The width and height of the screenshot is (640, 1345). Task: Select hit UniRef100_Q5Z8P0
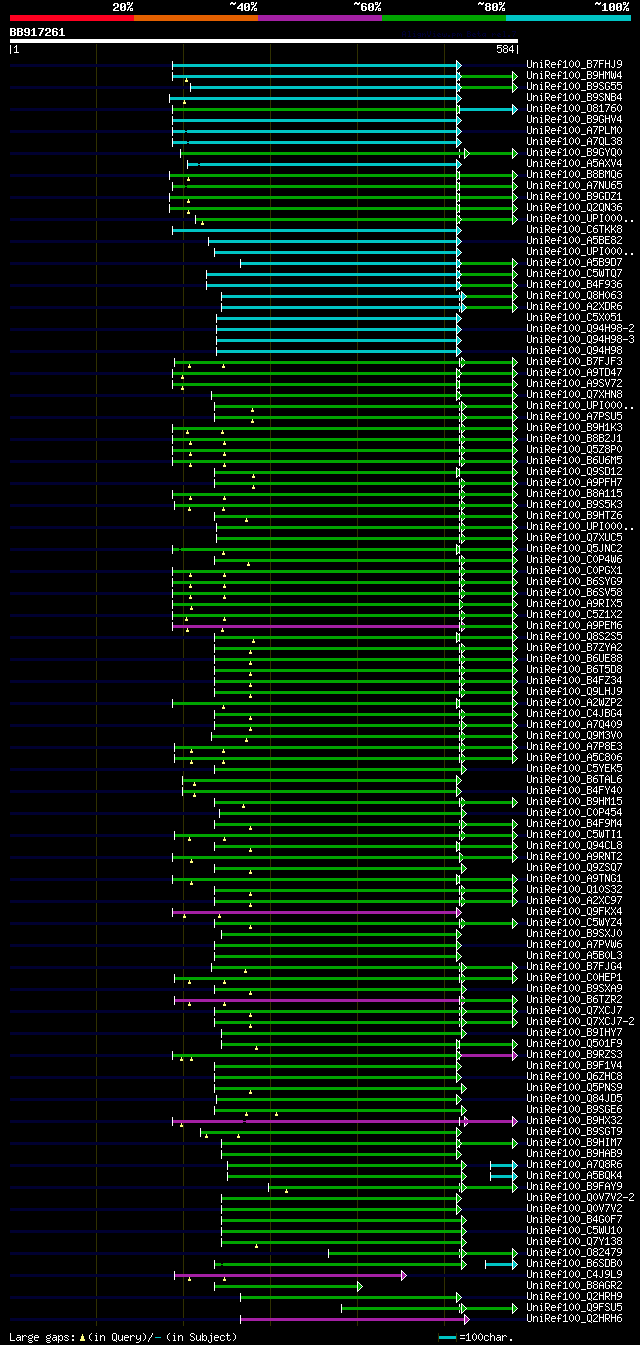click(x=574, y=449)
